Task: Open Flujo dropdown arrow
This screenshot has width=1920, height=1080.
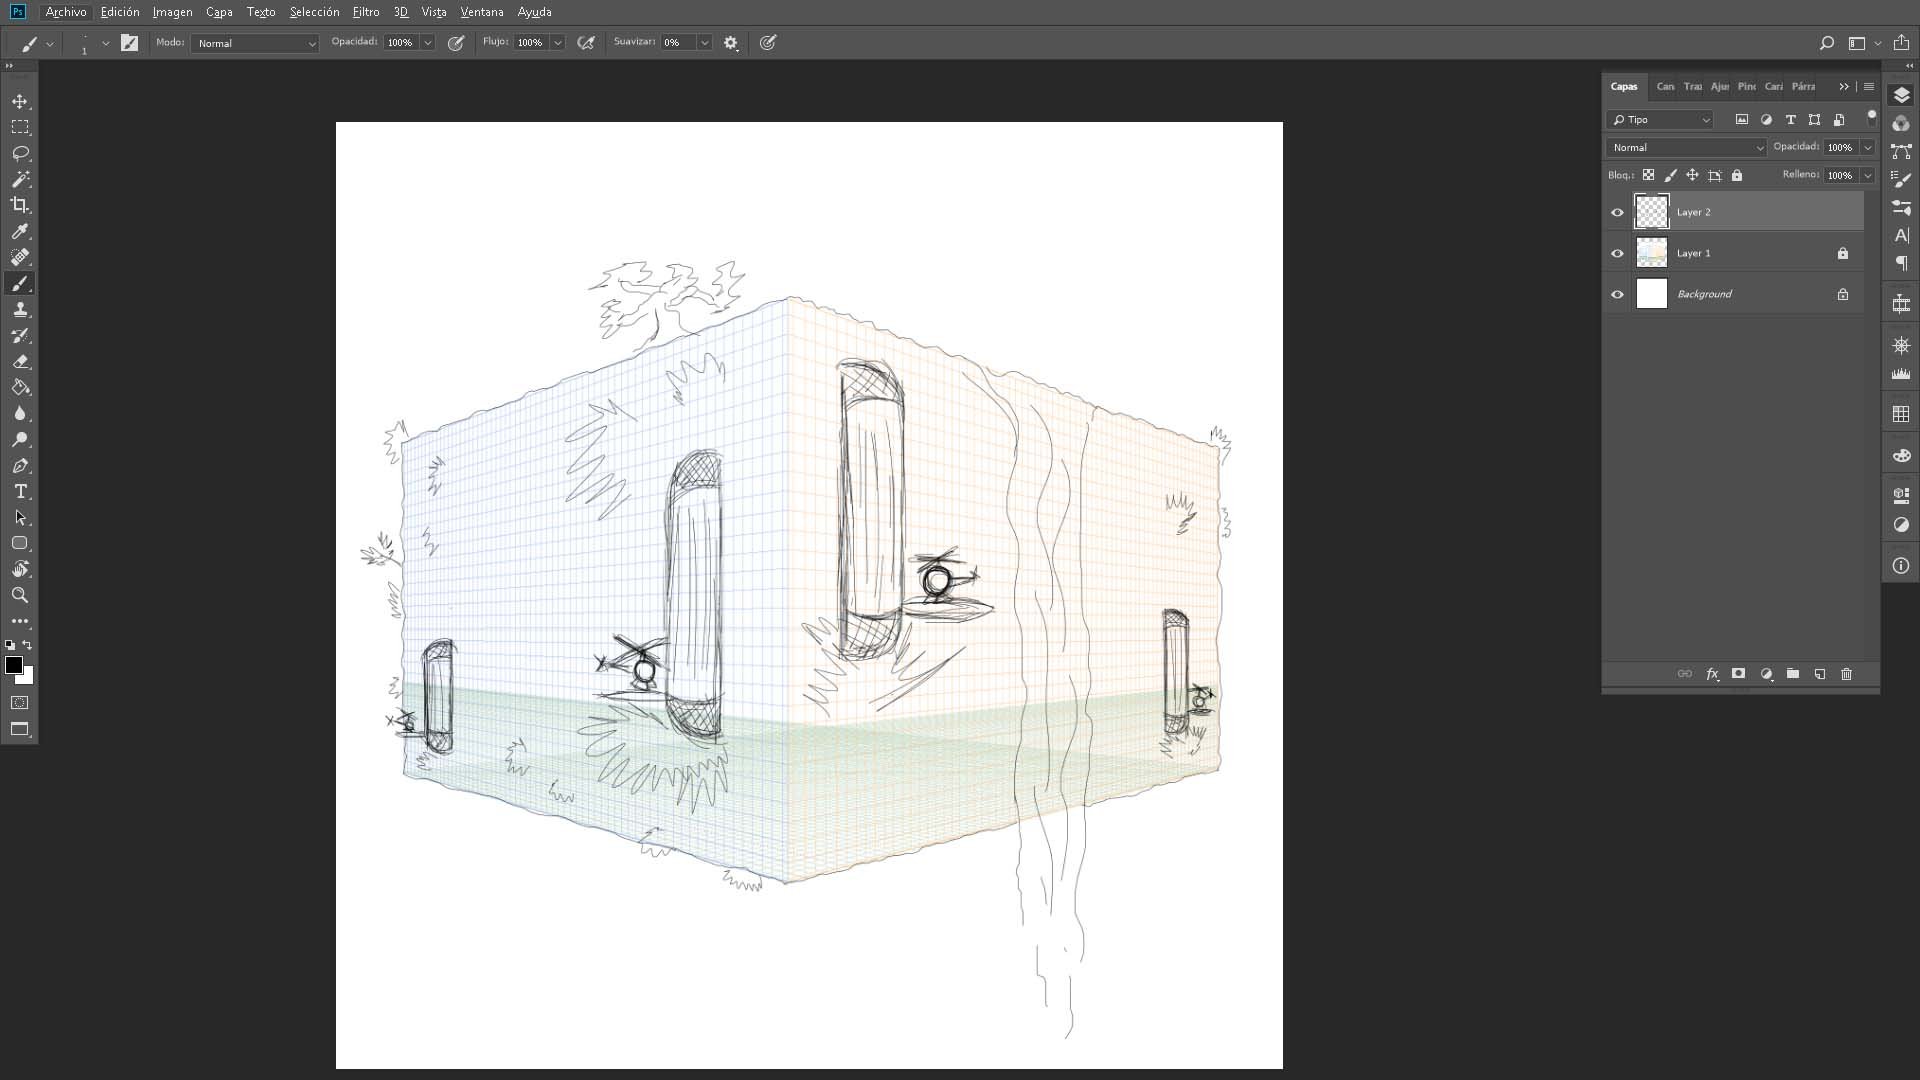Action: [x=558, y=43]
